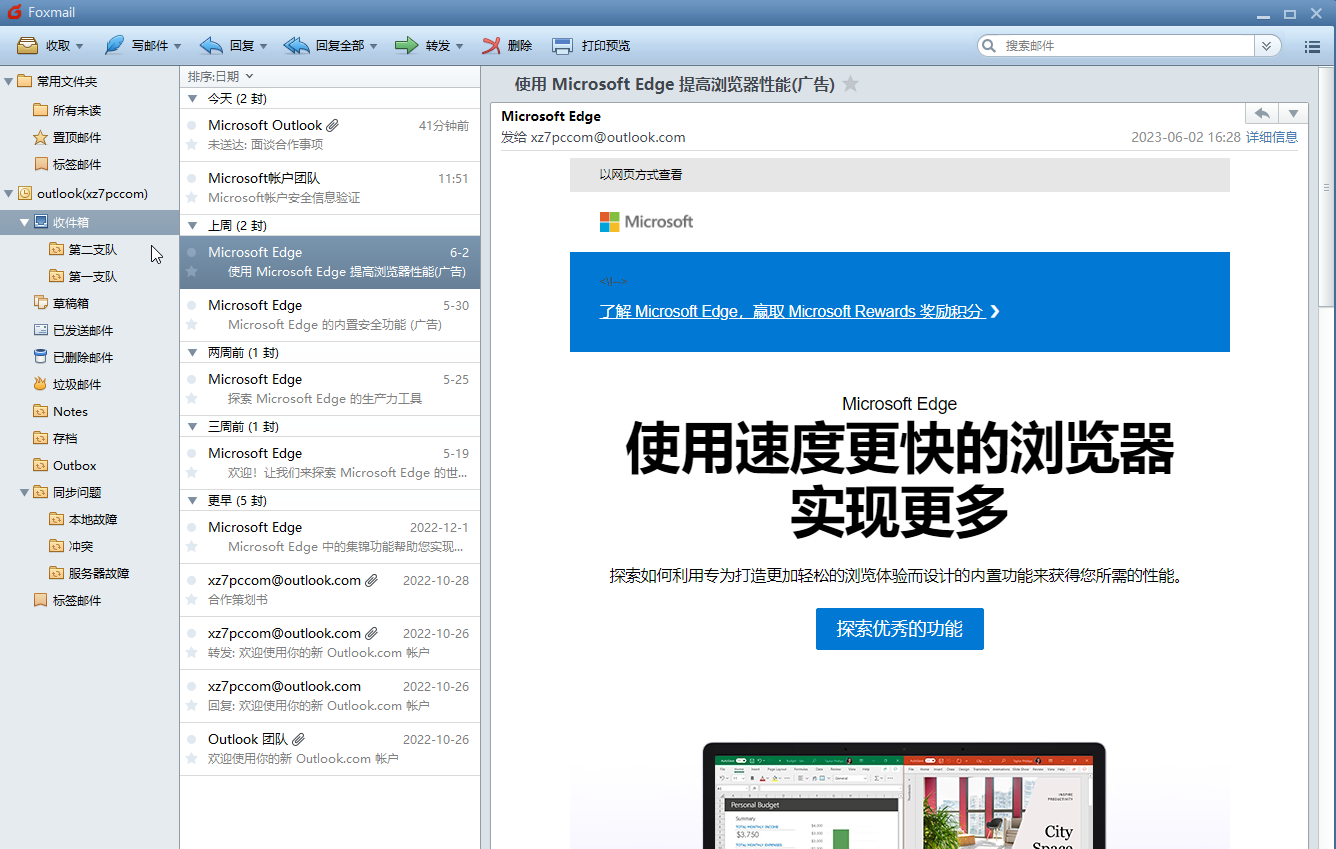Click the Microsoft logo in email body
The width and height of the screenshot is (1336, 849).
(646, 221)
